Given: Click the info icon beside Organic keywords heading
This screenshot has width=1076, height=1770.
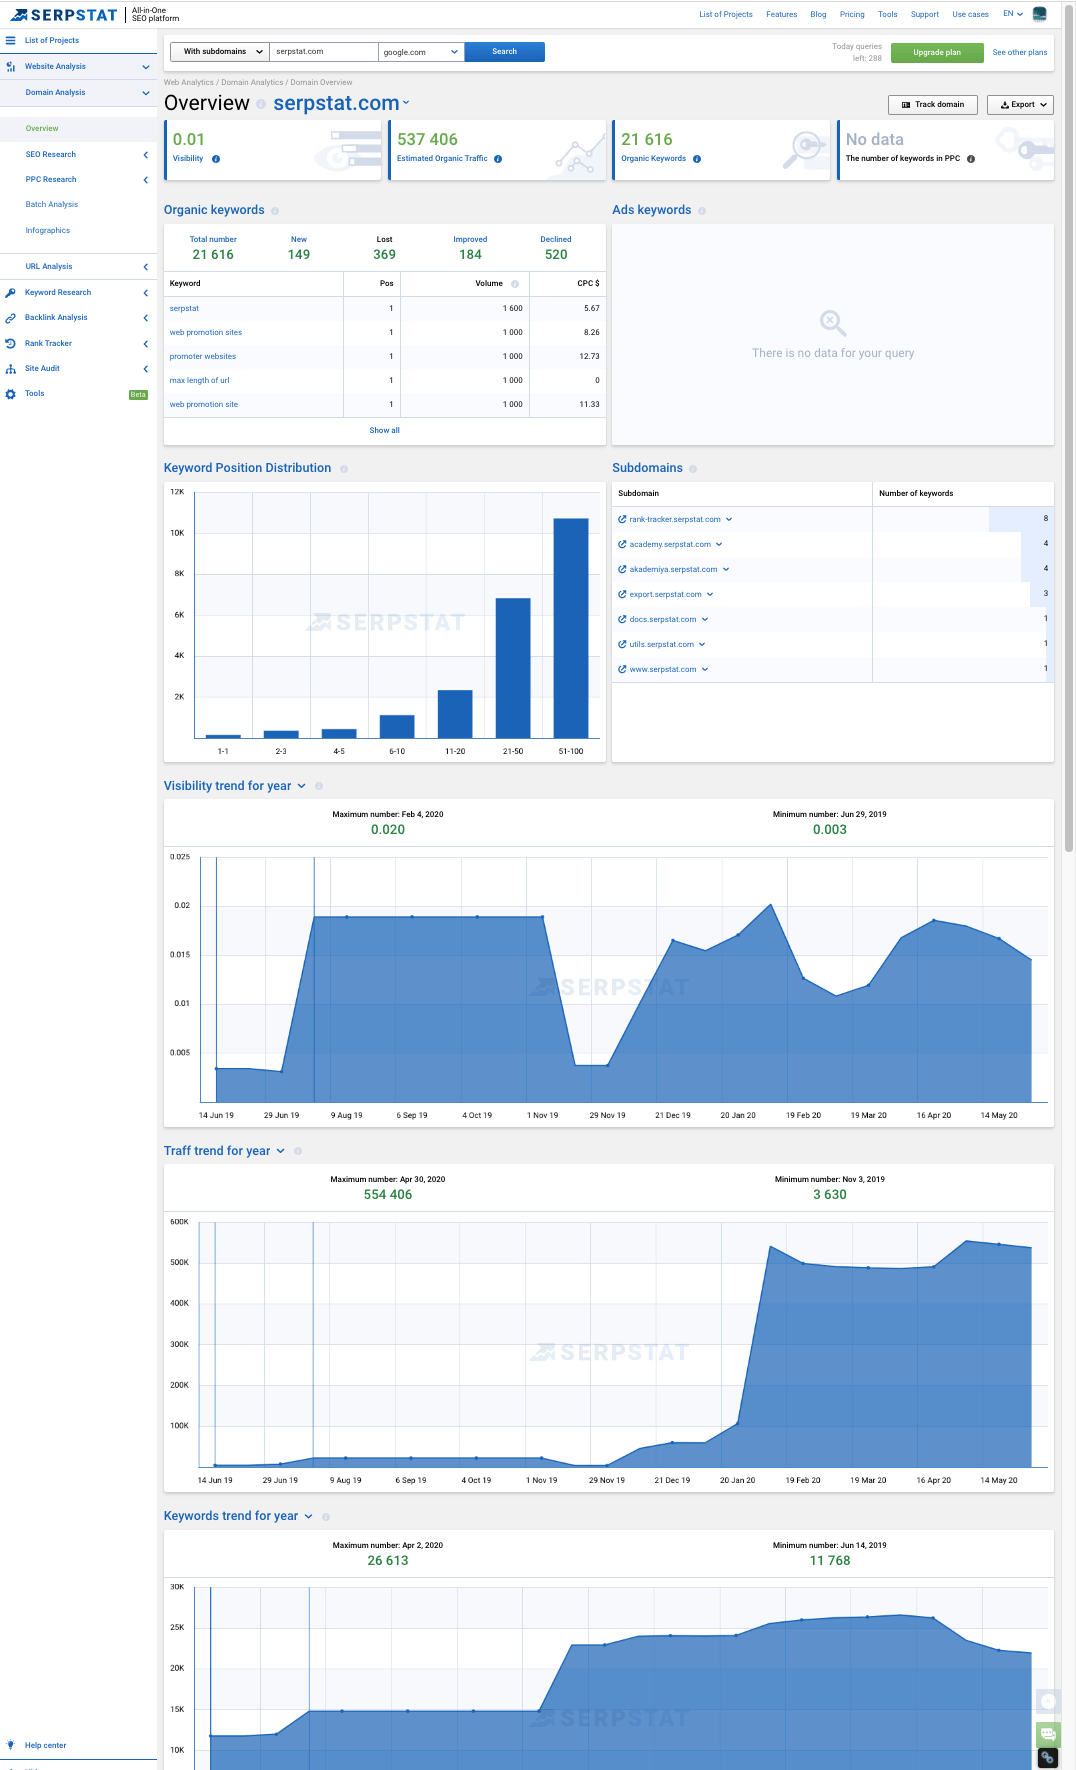Looking at the screenshot, I should point(275,211).
